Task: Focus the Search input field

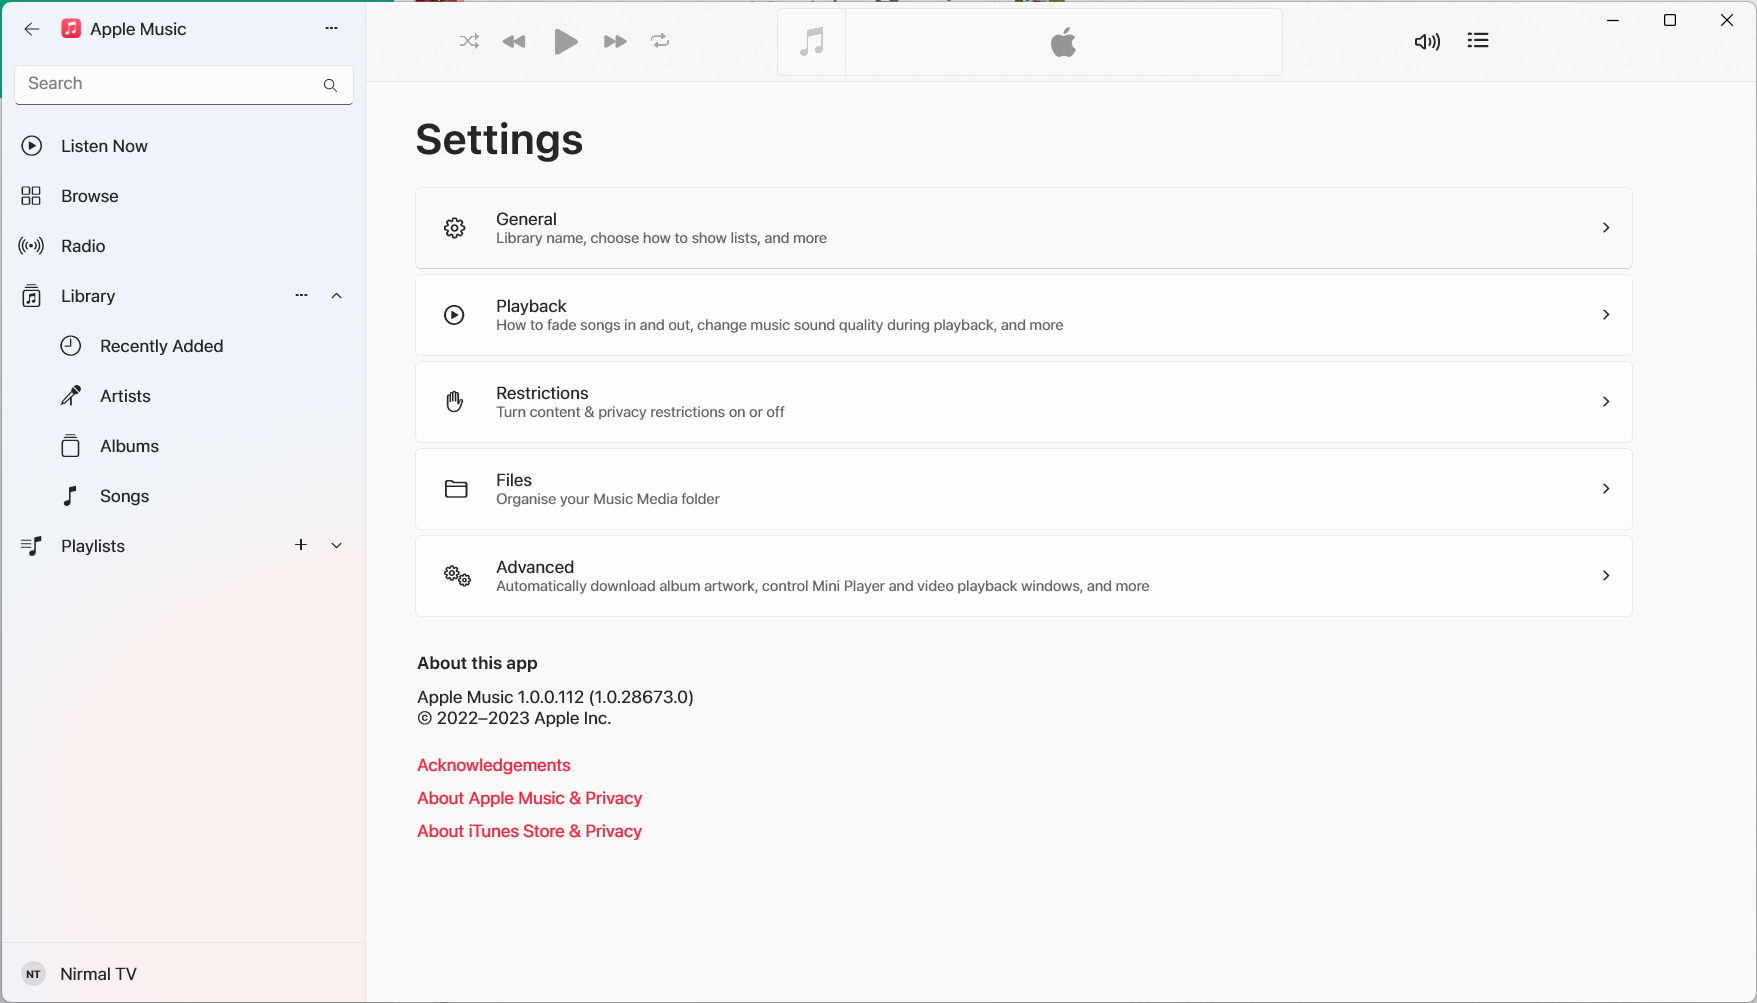Action: click(184, 85)
